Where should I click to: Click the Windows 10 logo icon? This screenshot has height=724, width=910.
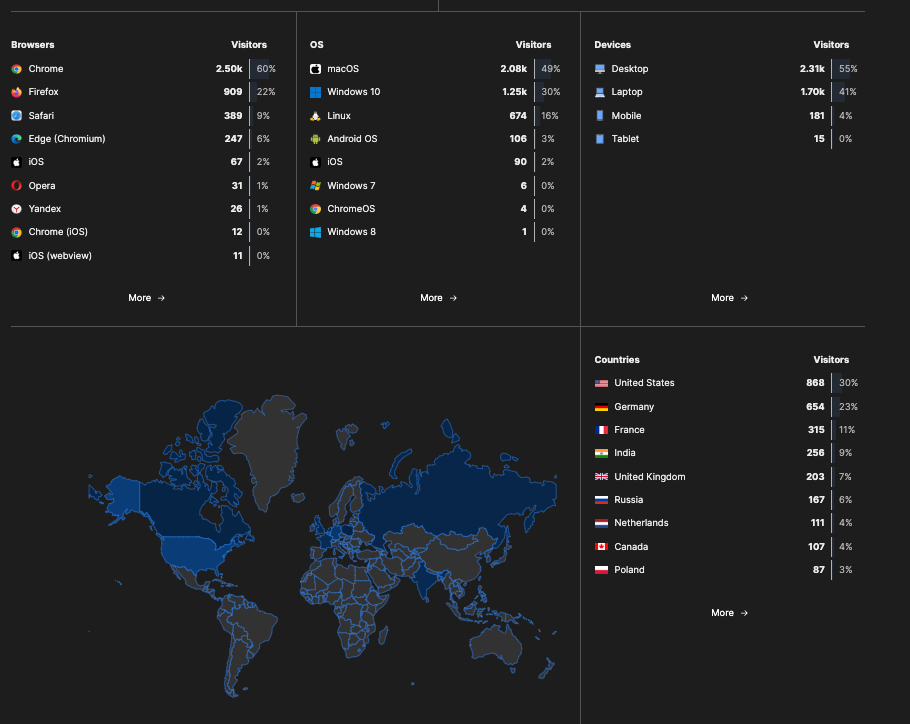coord(315,92)
